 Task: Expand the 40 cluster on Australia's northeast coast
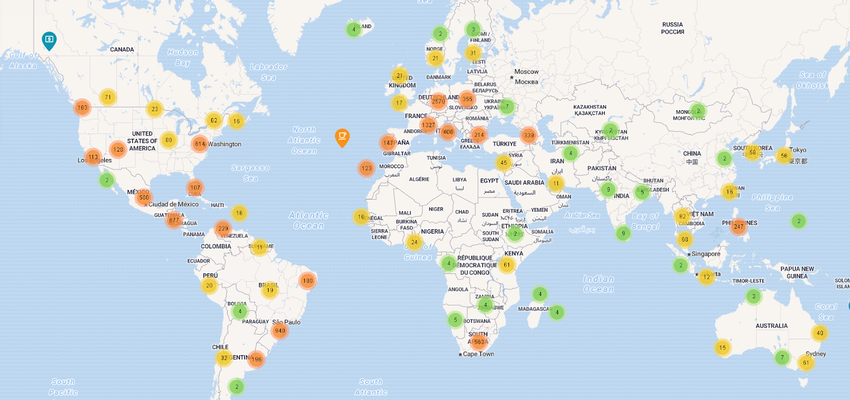click(820, 333)
